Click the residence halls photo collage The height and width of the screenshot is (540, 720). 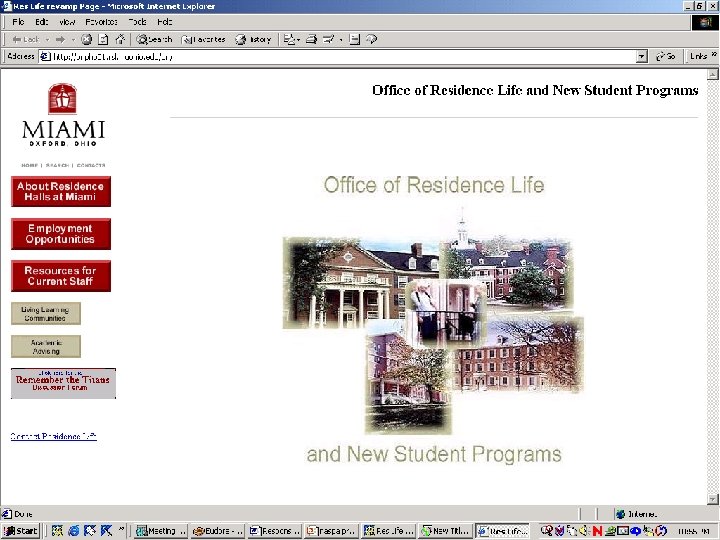[433, 321]
